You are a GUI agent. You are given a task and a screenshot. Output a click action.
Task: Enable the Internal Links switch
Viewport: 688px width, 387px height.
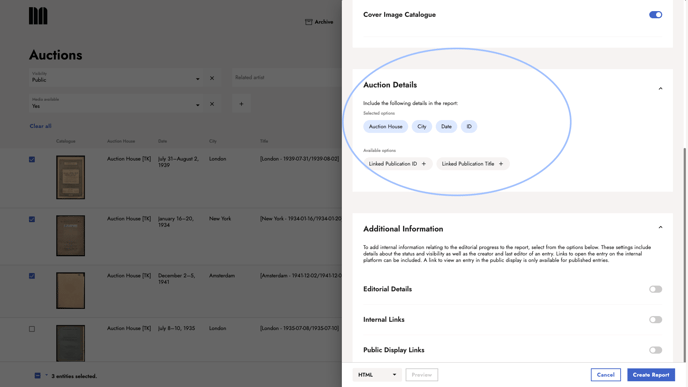click(656, 319)
